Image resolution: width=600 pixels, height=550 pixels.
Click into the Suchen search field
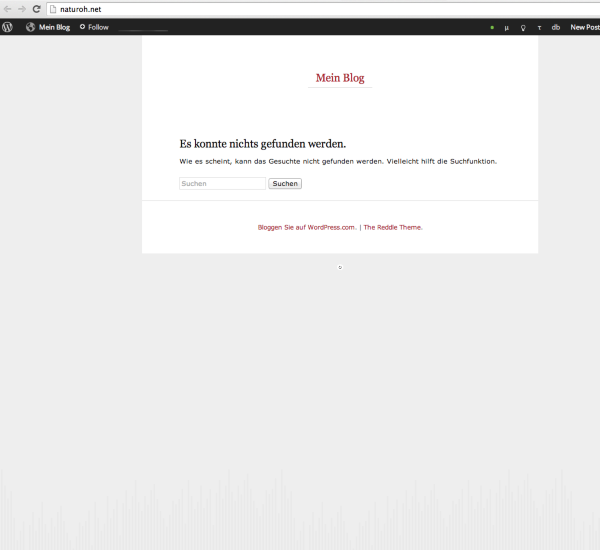(x=222, y=183)
